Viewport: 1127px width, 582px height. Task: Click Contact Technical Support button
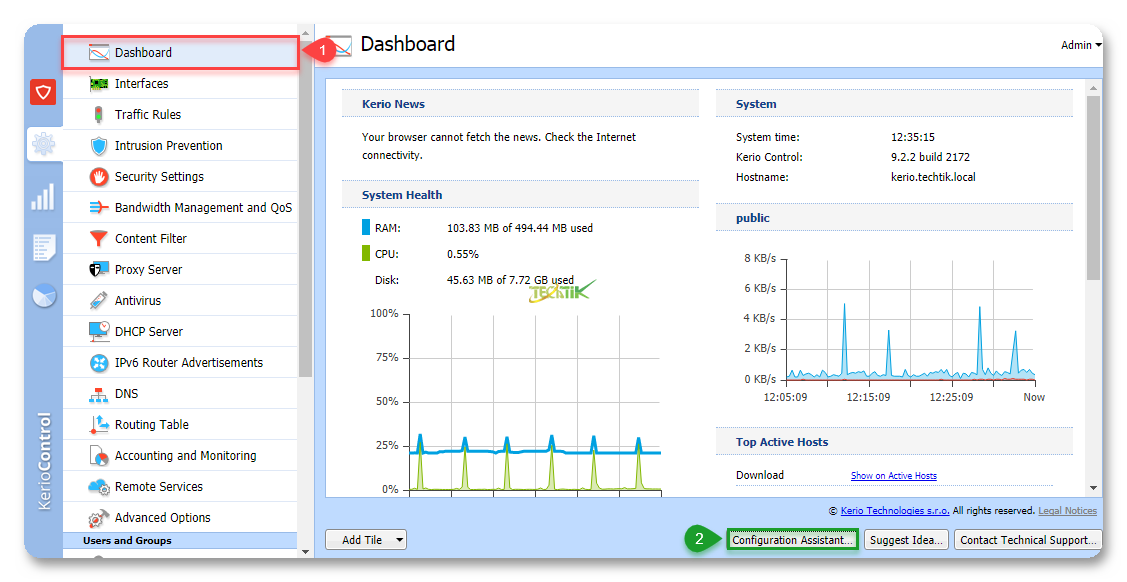point(1027,540)
